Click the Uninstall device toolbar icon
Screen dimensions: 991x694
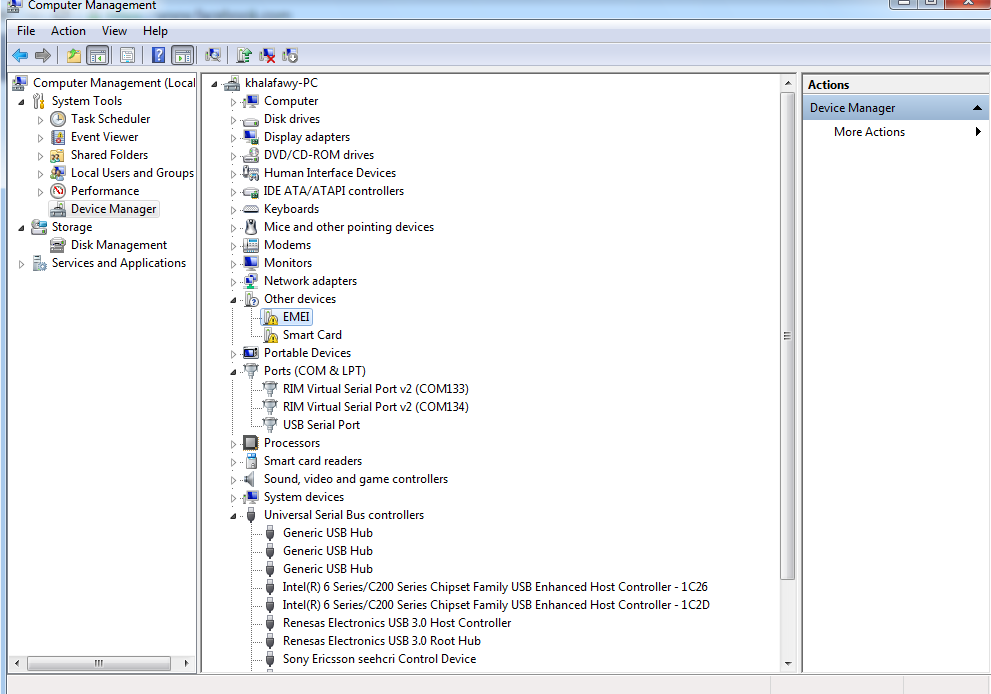point(267,56)
